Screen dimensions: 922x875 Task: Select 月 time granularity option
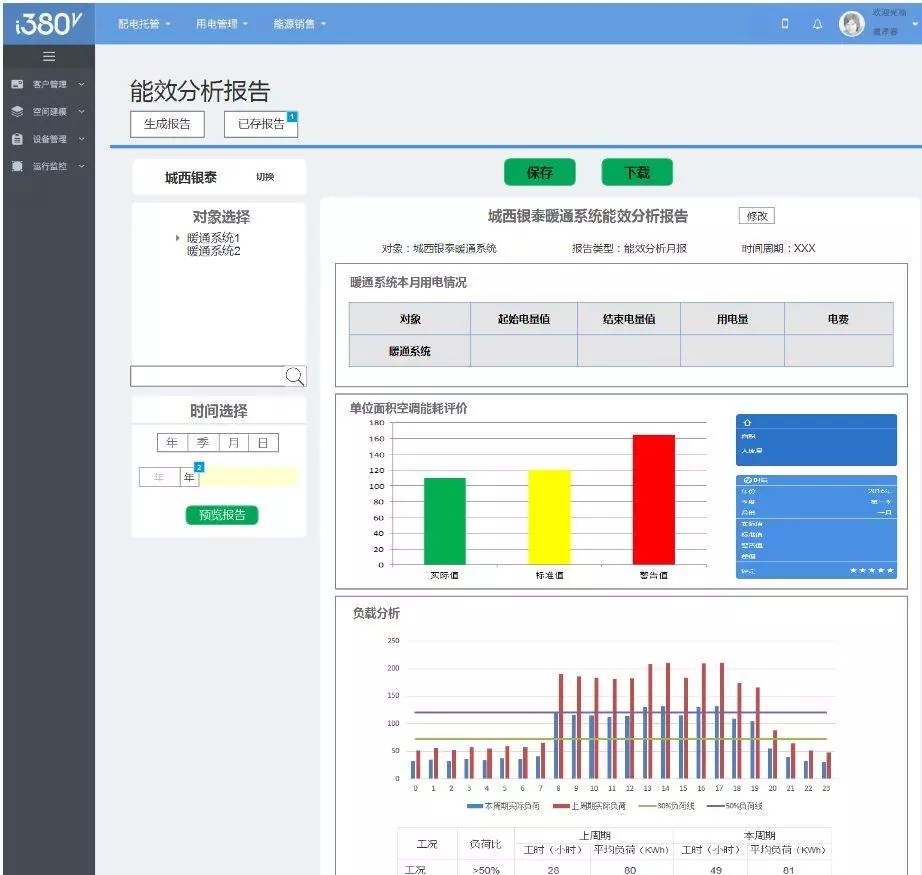tap(233, 443)
